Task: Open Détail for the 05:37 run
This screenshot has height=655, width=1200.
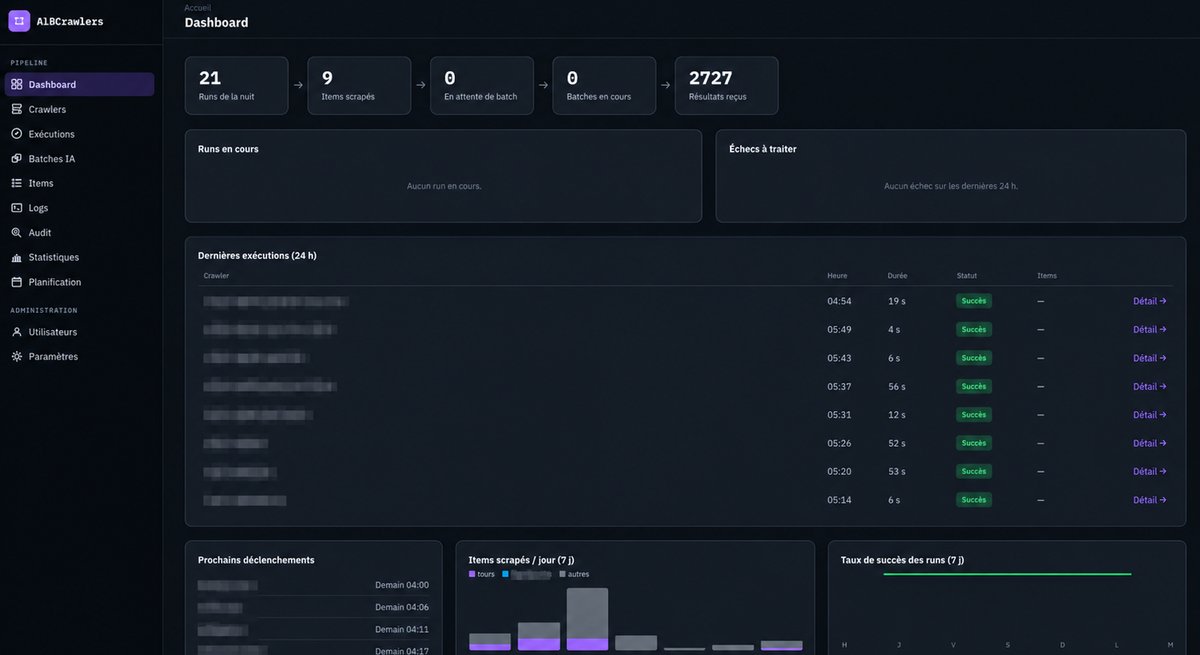Action: coord(1150,386)
